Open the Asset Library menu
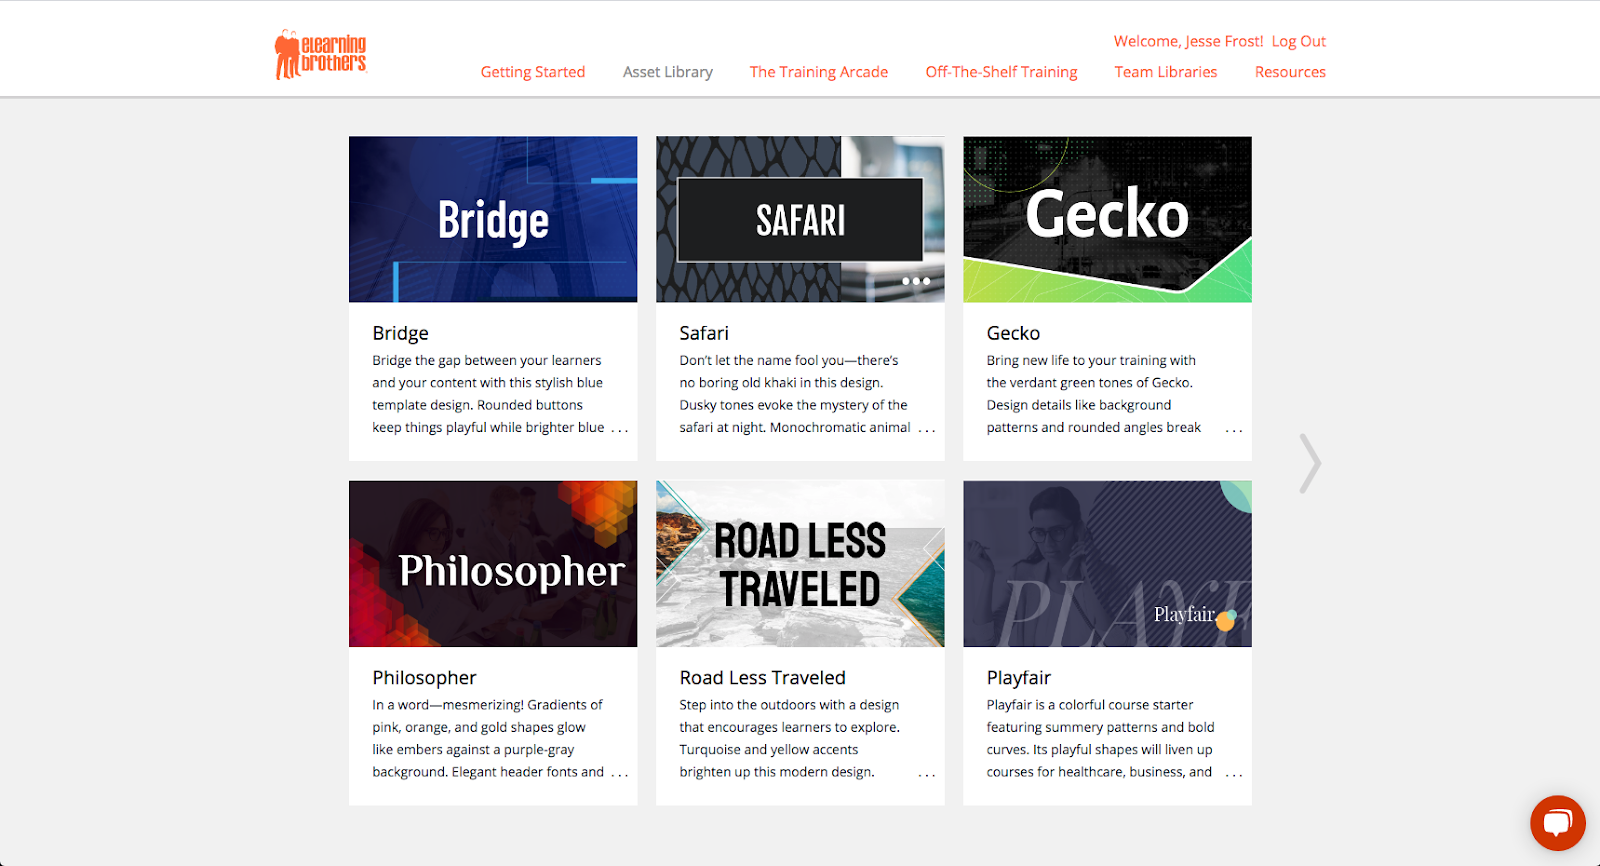This screenshot has height=866, width=1600. click(x=668, y=72)
